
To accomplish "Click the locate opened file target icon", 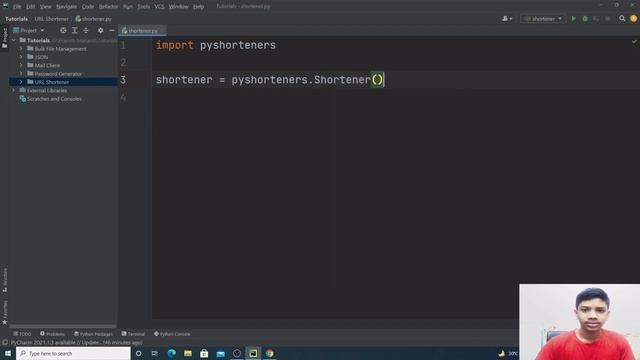I will (63, 30).
